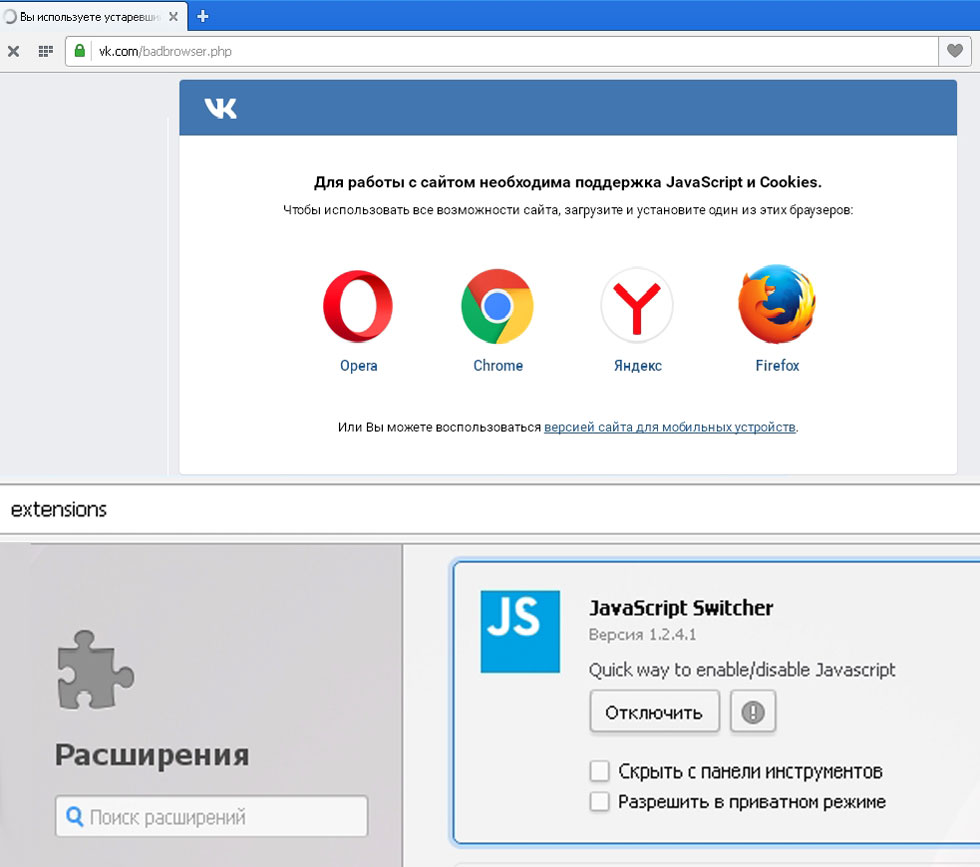Click 'Quick way to enable/disable Javascript' description

point(742,669)
